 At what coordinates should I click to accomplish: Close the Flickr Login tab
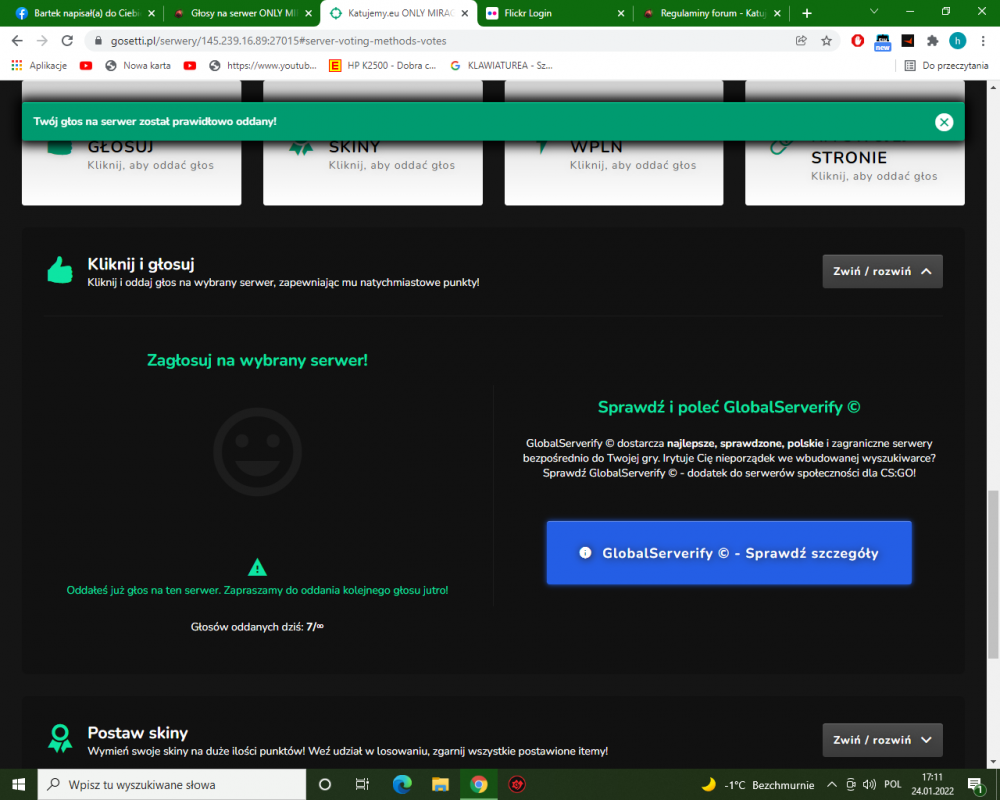(x=621, y=13)
